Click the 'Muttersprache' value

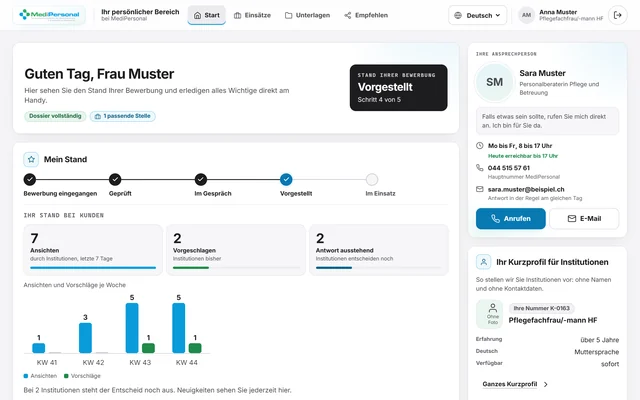(x=597, y=352)
